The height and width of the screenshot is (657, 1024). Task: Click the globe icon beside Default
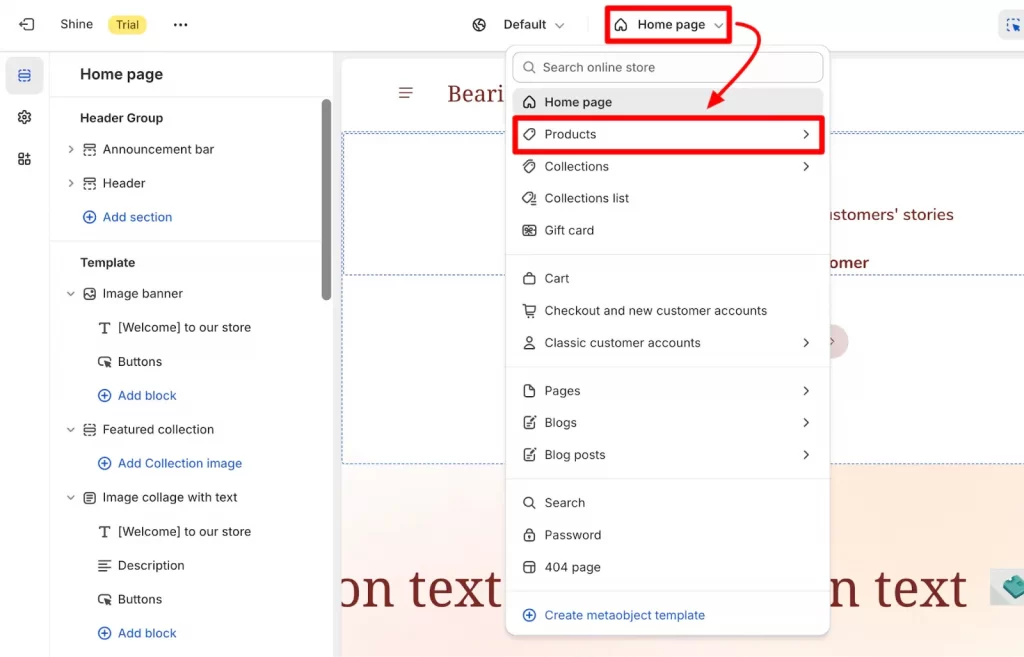pos(478,24)
